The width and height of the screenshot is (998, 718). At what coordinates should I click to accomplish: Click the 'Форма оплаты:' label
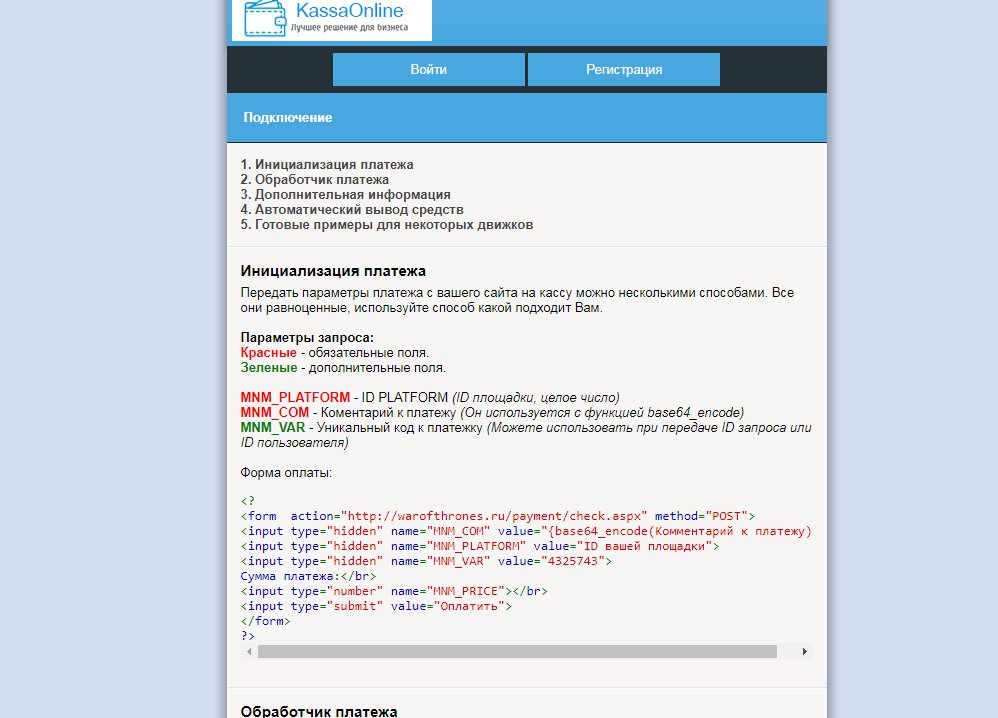pyautogui.click(x=286, y=473)
